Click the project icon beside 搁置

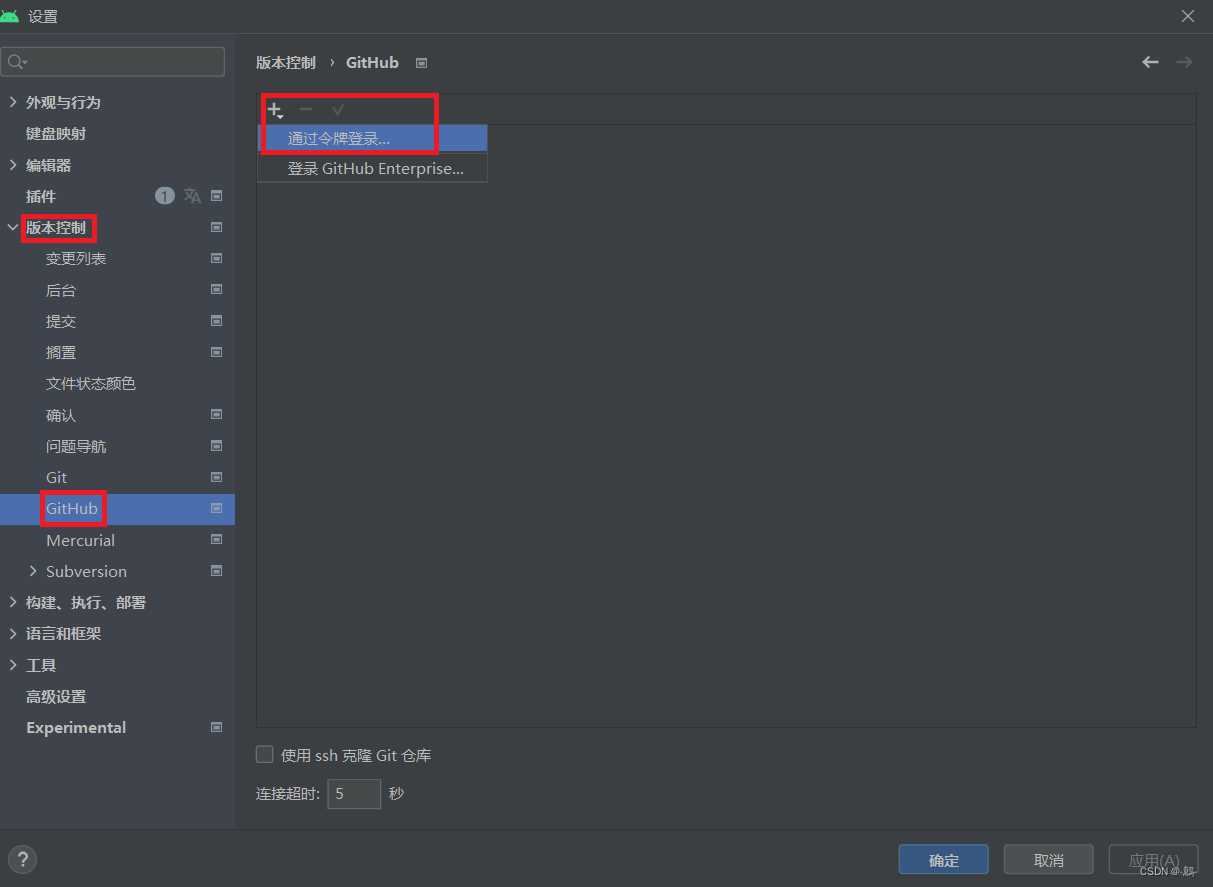click(217, 352)
